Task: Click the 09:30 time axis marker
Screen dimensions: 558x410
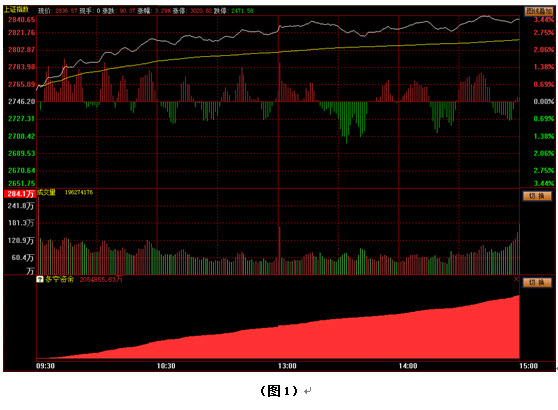Action: tap(46, 366)
